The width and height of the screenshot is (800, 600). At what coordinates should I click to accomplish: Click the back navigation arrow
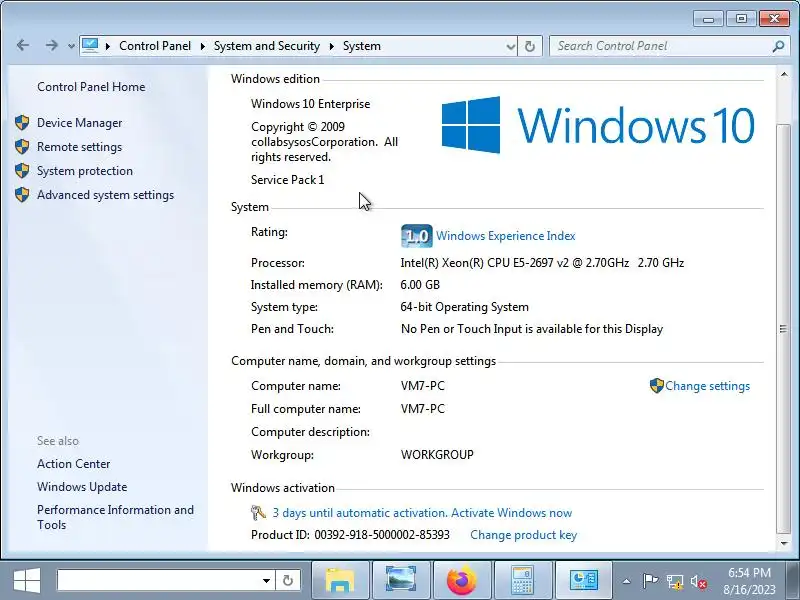(x=22, y=45)
